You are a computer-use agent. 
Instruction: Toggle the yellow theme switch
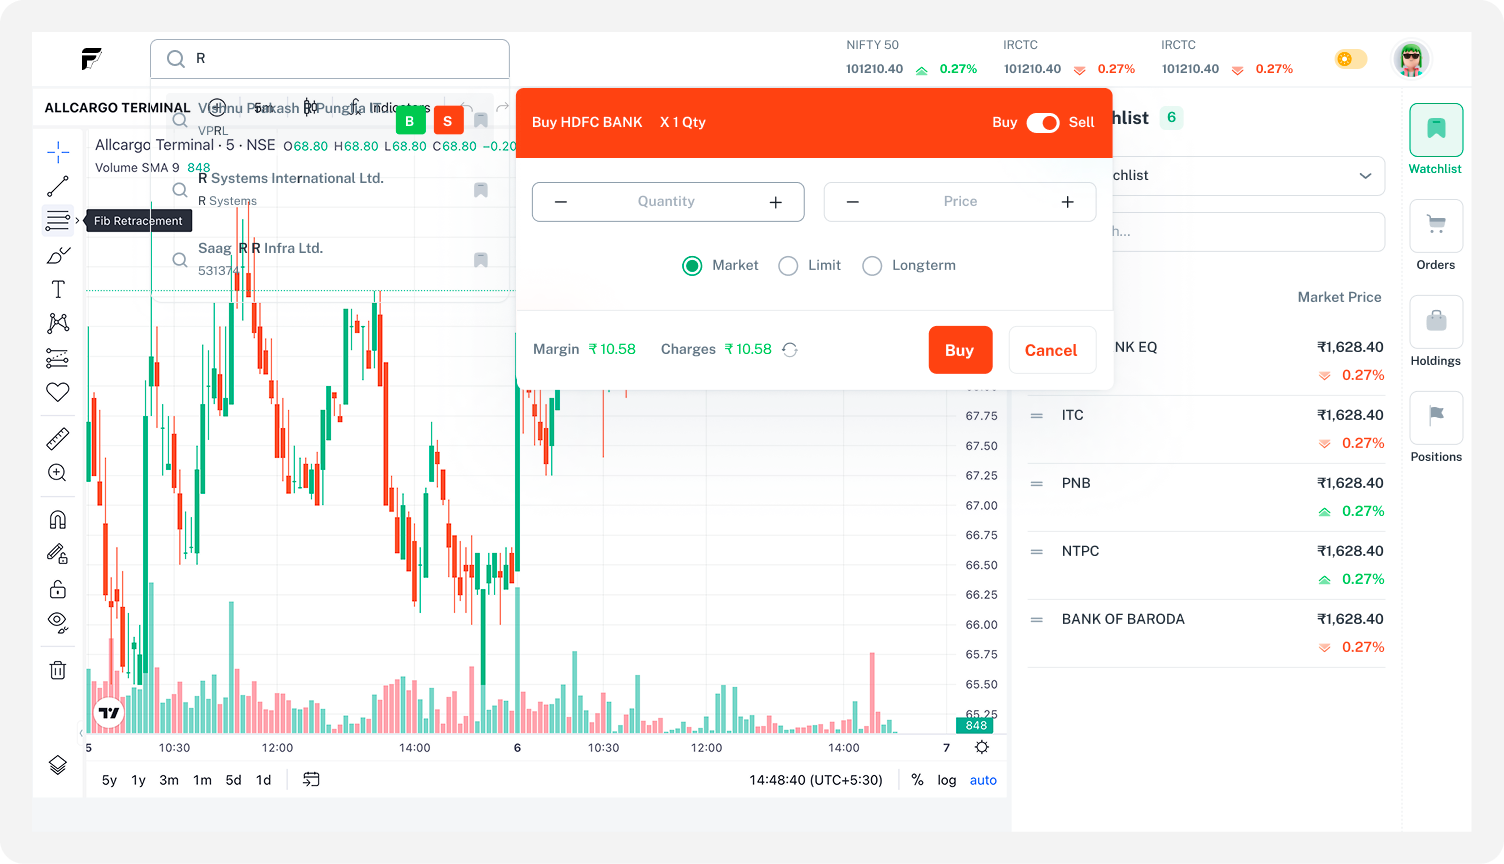[1351, 60]
